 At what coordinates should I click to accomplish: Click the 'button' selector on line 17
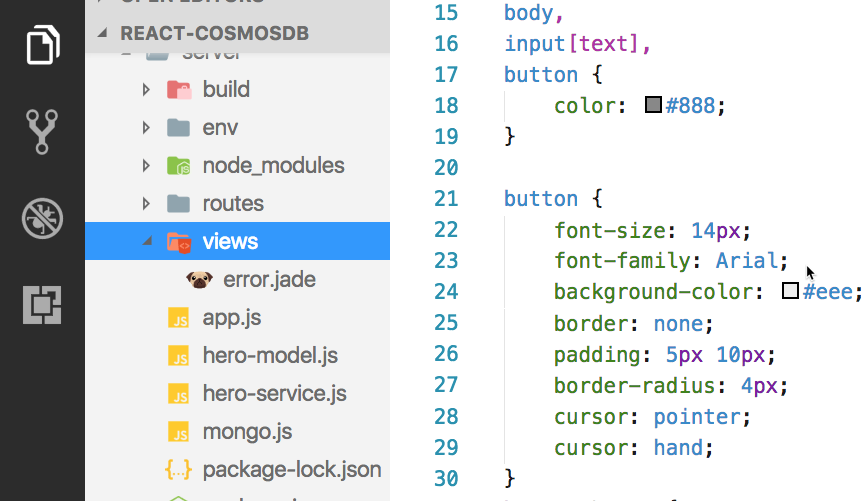pos(541,74)
